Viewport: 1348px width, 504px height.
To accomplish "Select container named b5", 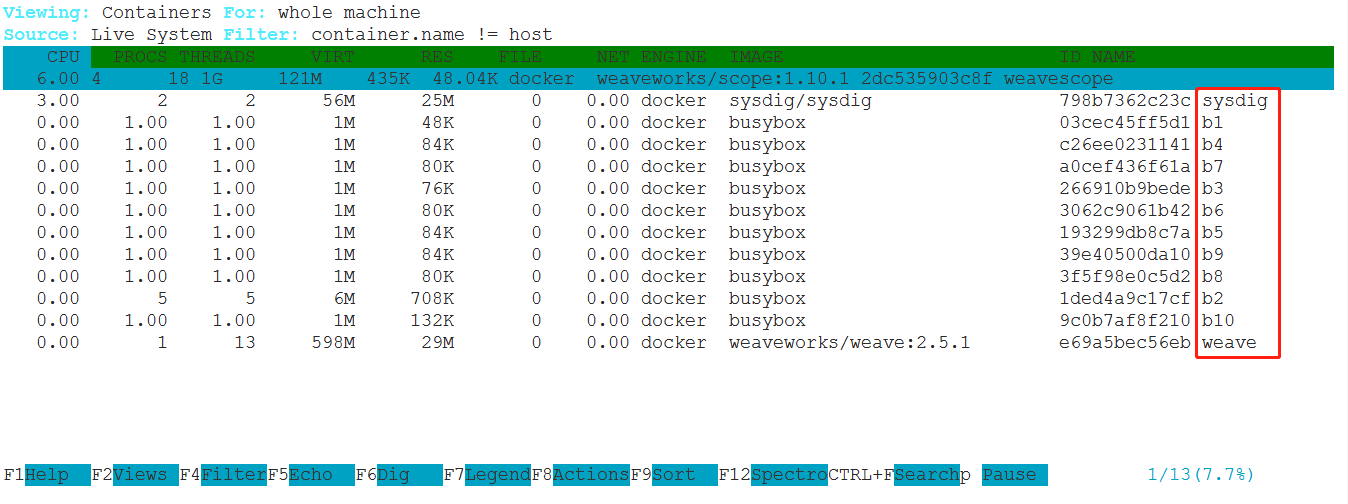I will pyautogui.click(x=1213, y=233).
